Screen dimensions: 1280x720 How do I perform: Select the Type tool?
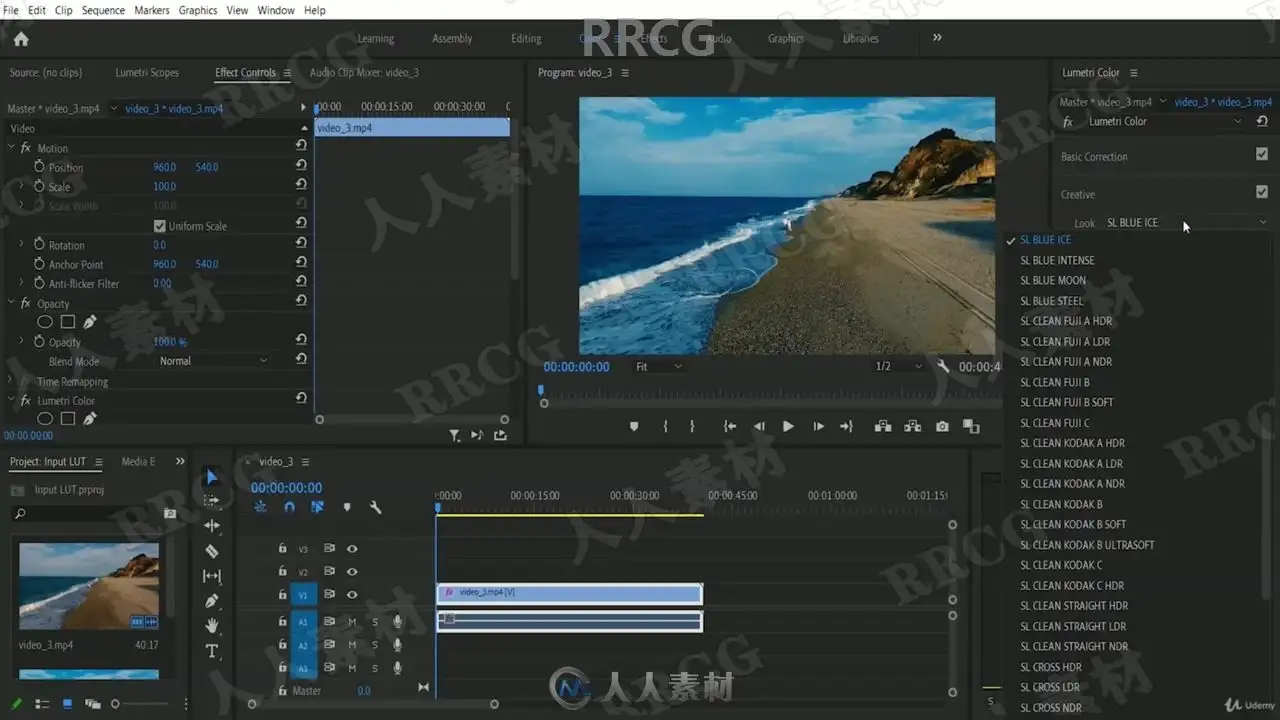click(x=211, y=651)
